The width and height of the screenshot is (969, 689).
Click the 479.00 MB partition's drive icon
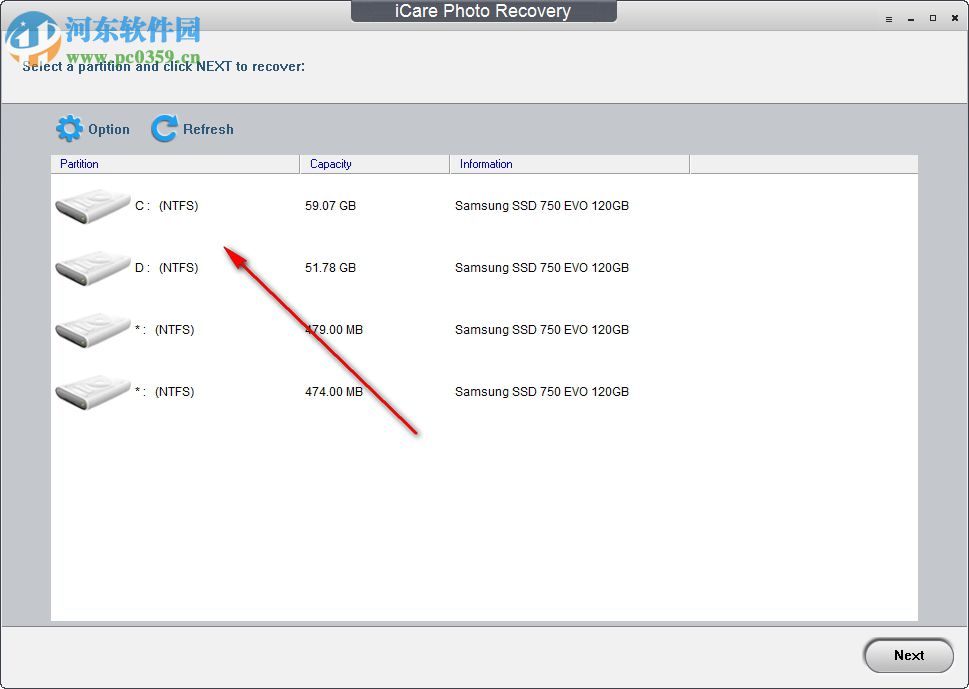point(91,329)
